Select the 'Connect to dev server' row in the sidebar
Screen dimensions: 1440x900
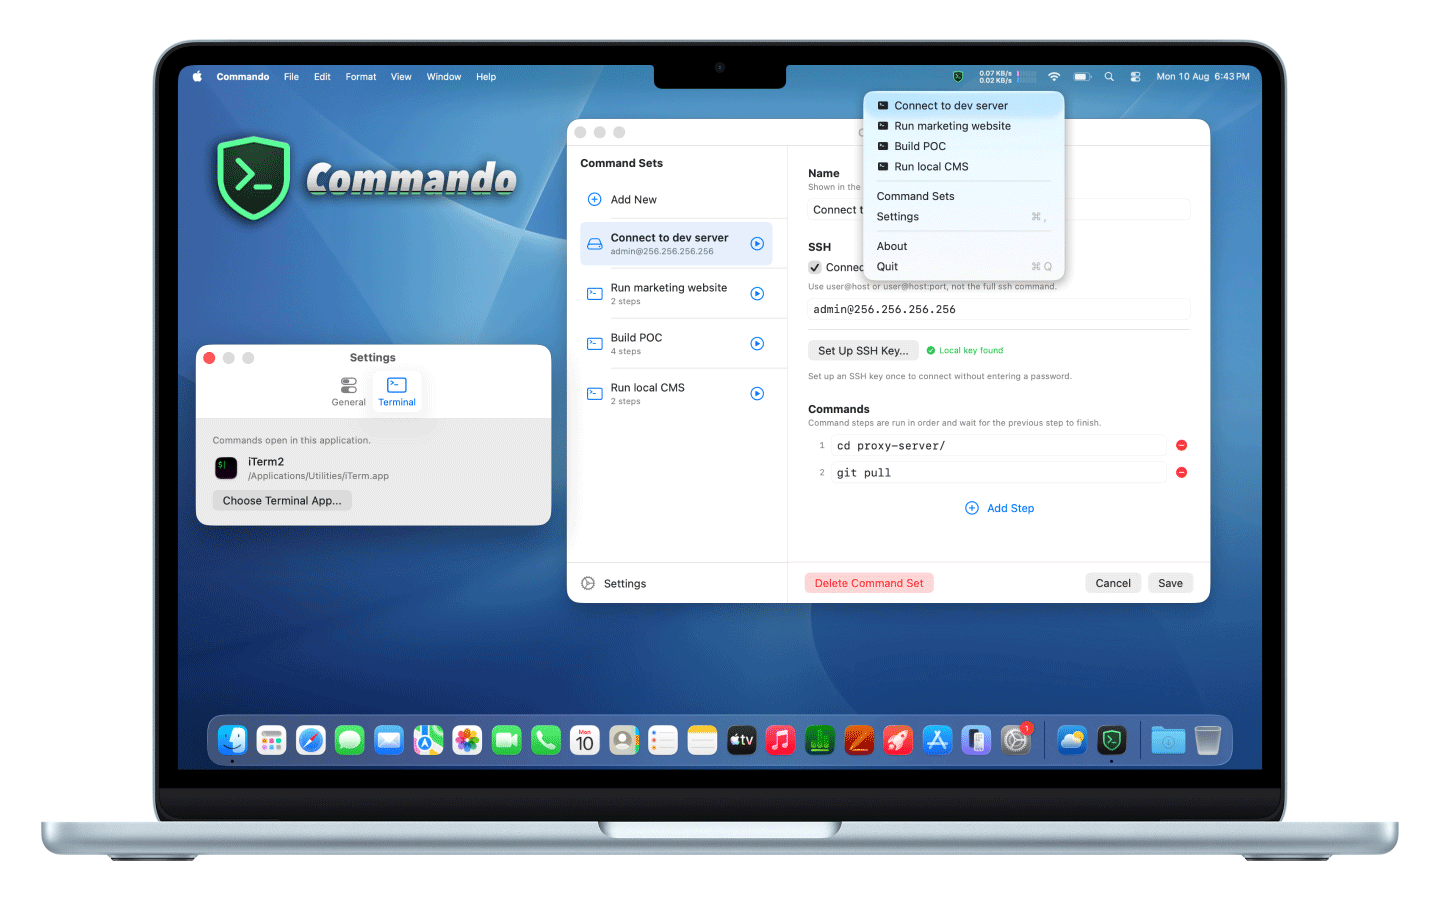[x=676, y=244]
